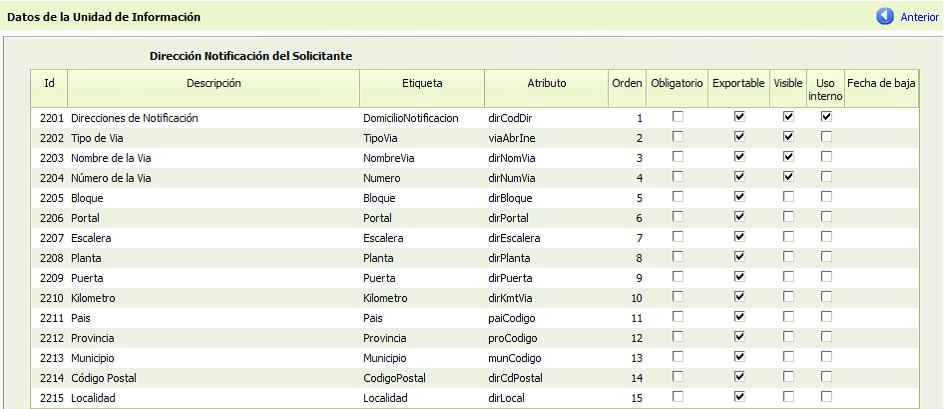Open the Anterior link
This screenshot has width=945, height=409.
919,17
